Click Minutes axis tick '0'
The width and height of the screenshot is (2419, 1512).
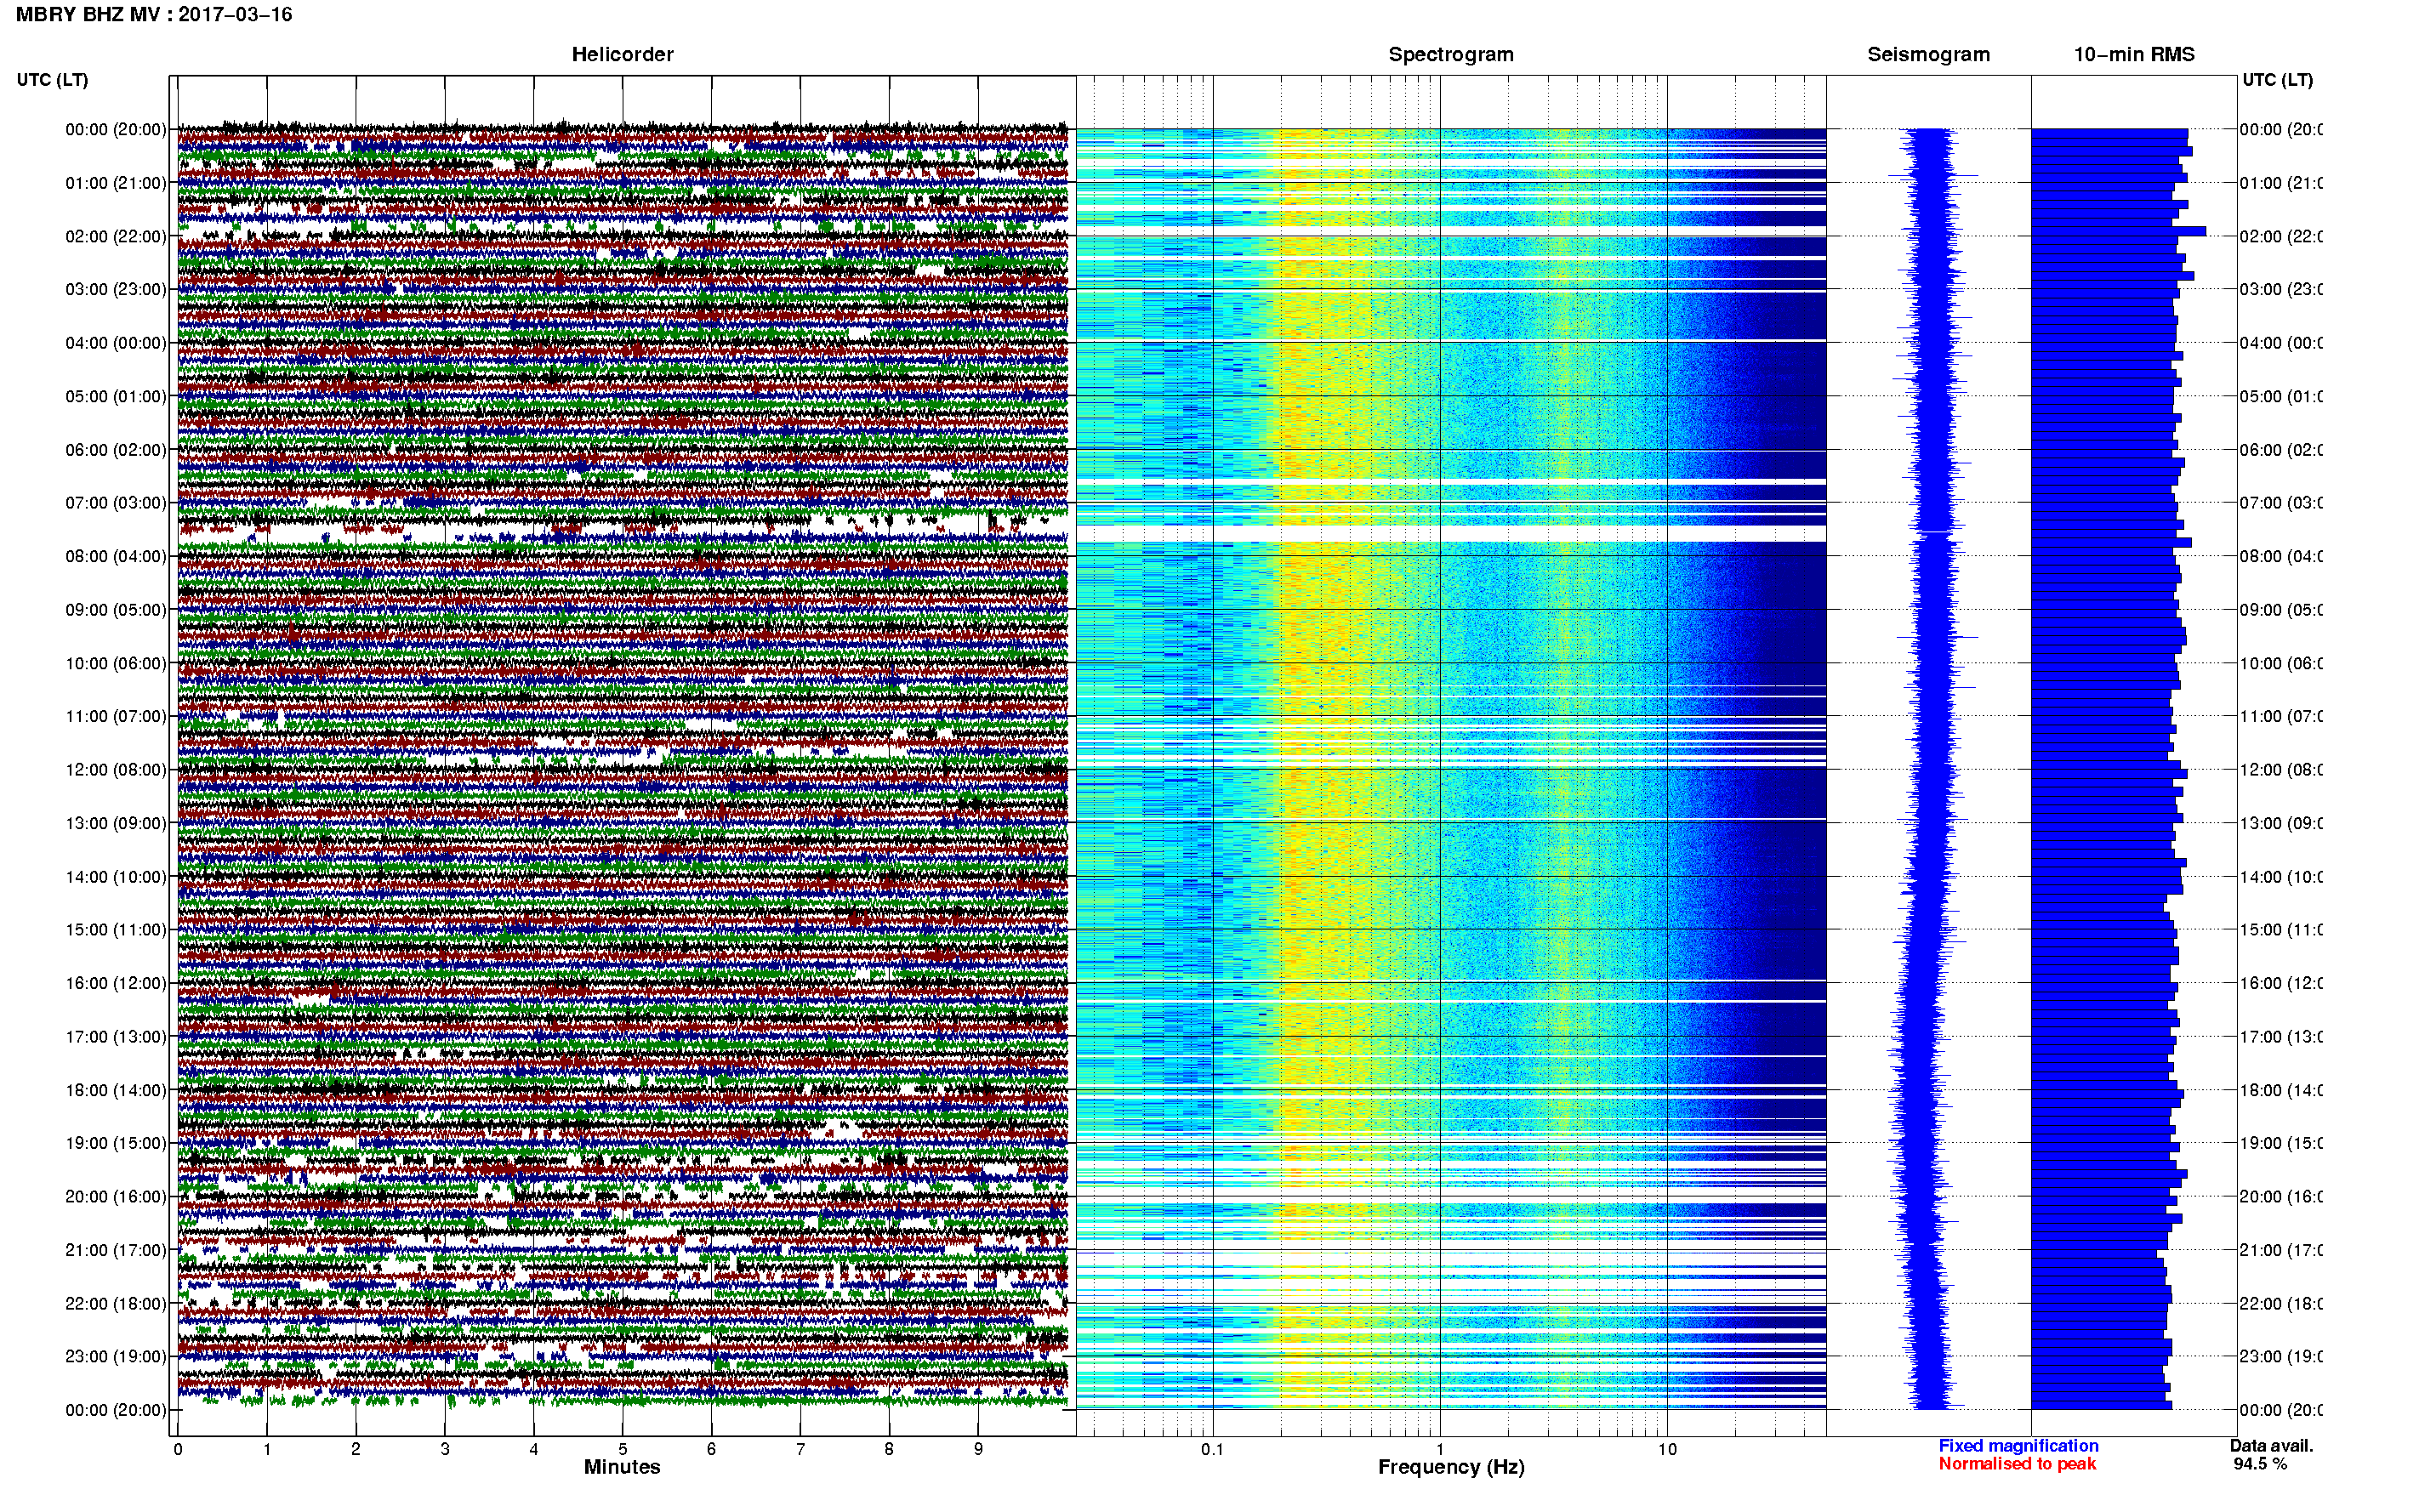coord(178,1449)
